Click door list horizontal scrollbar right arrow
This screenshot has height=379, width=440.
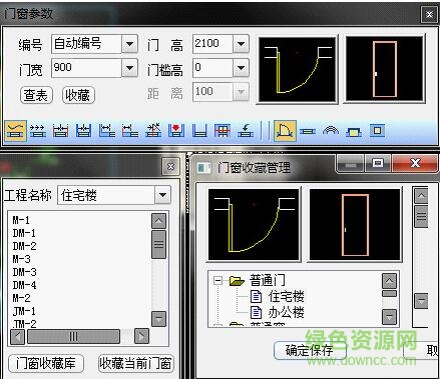141,336
